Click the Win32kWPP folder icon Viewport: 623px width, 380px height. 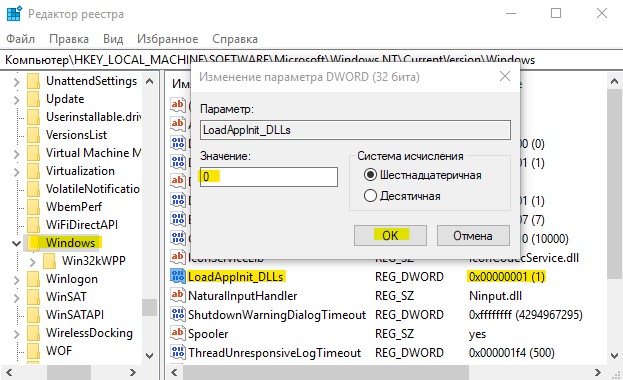tap(49, 261)
